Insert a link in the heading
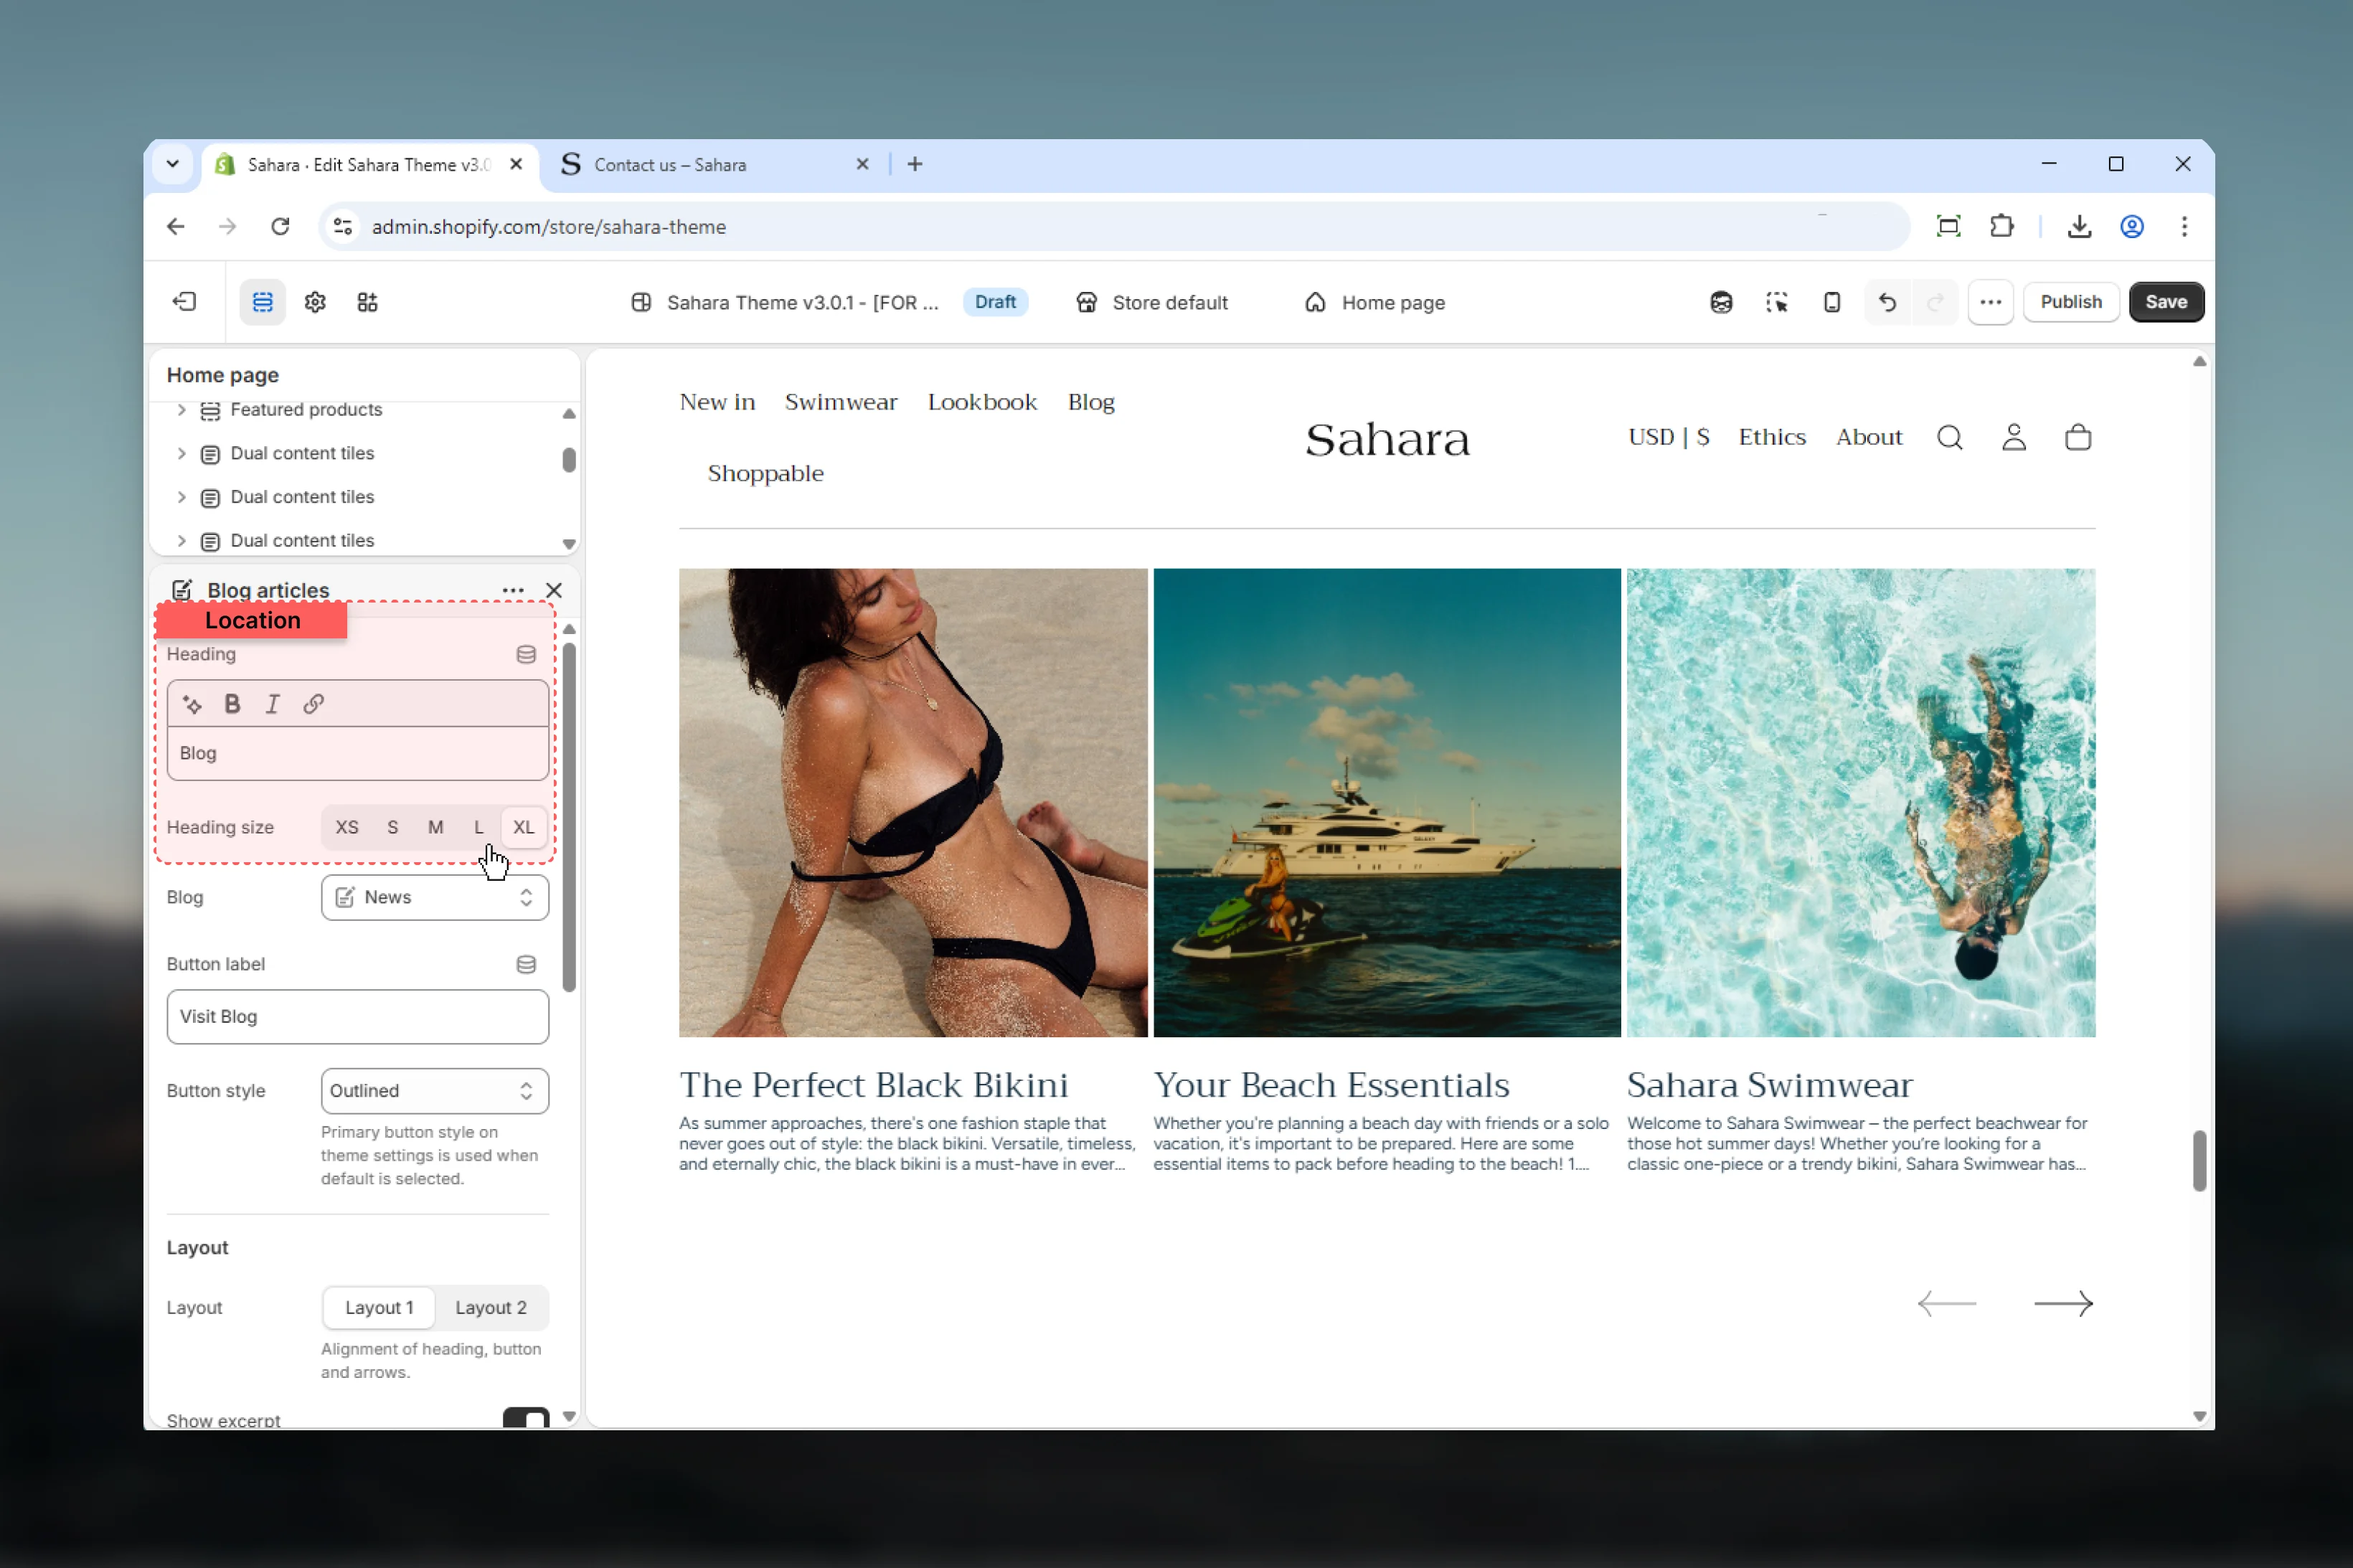 point(313,704)
